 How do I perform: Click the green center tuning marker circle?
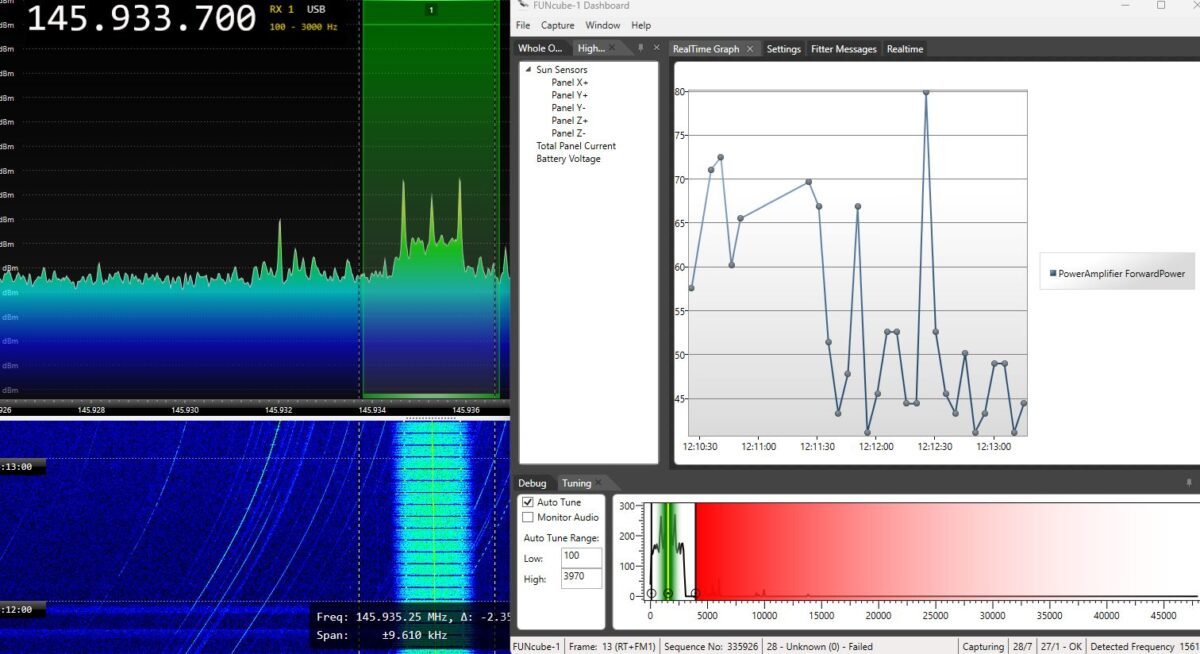click(667, 594)
